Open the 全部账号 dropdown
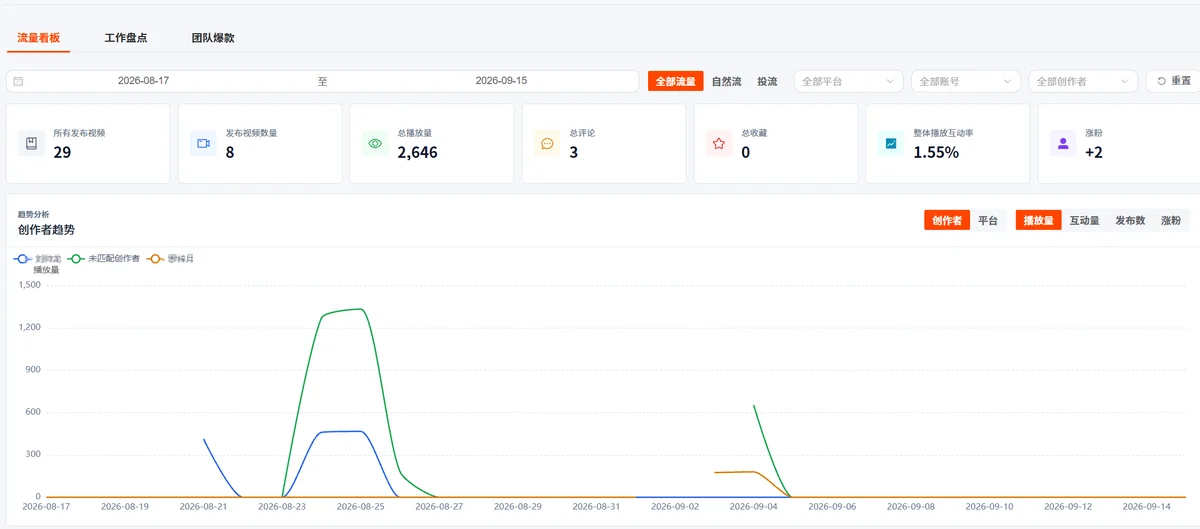1200x529 pixels. (966, 81)
